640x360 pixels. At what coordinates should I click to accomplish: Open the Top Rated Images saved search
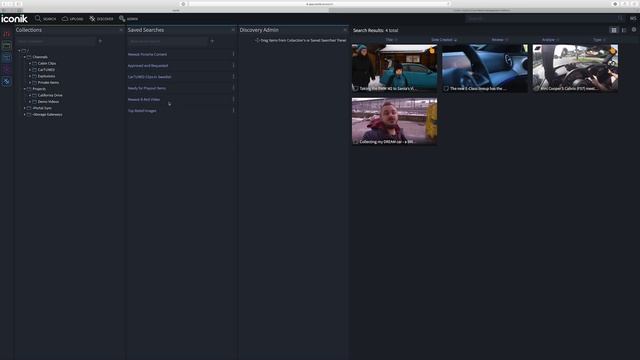coord(142,111)
